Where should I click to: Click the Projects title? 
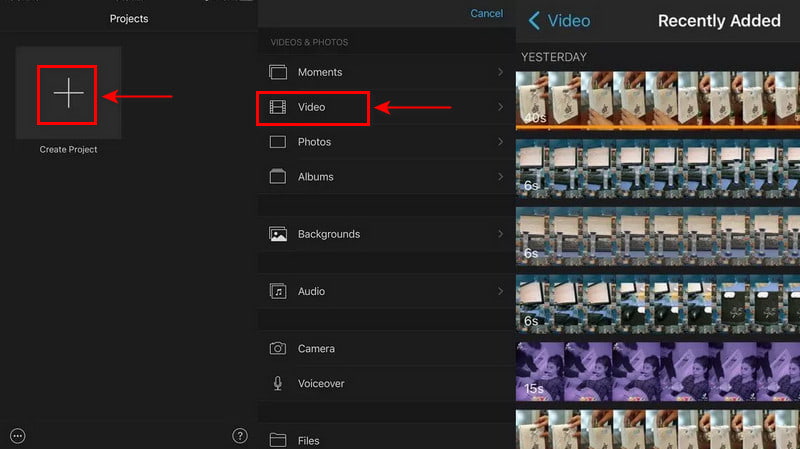click(x=129, y=19)
